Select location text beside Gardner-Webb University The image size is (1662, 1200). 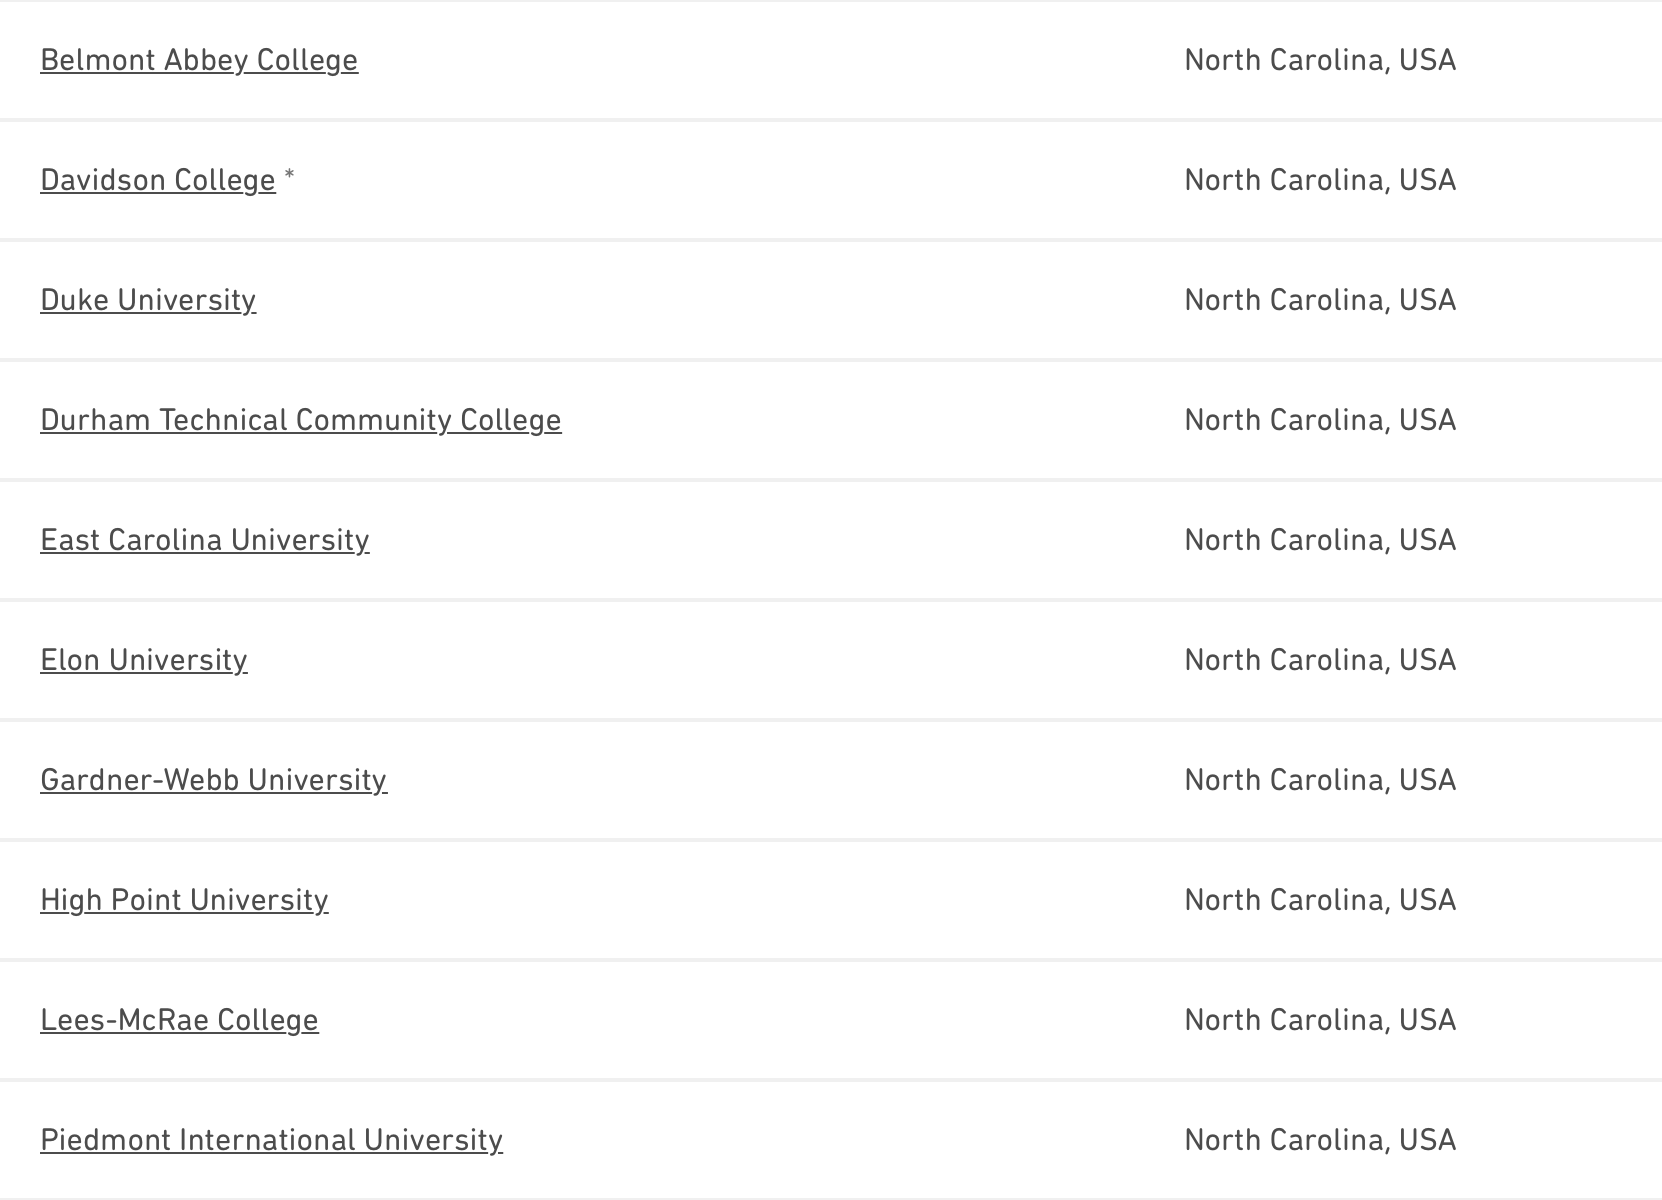(x=1320, y=780)
